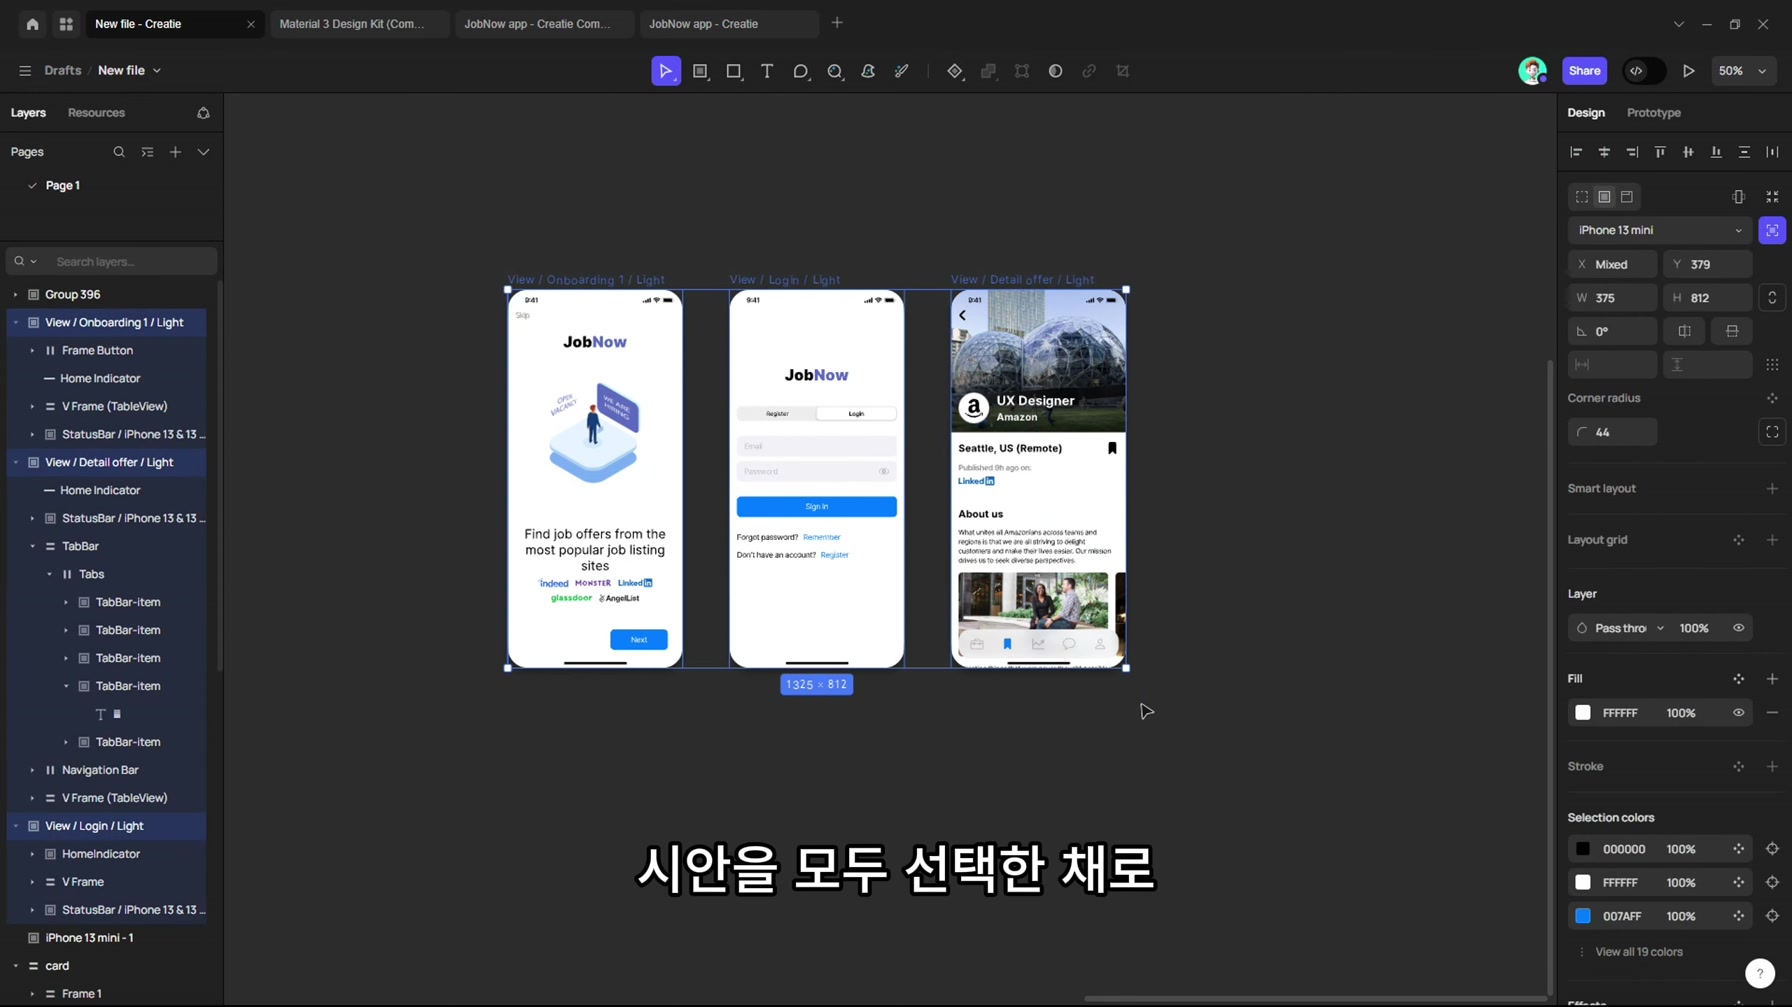This screenshot has height=1007, width=1792.
Task: Expand the Group 396 layer
Action: pyautogui.click(x=16, y=295)
